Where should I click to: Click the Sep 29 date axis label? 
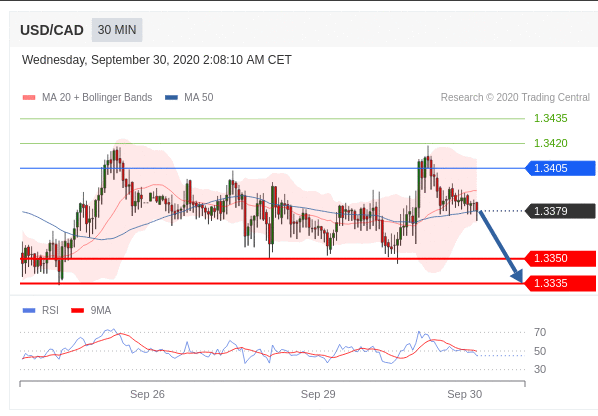[x=318, y=394]
